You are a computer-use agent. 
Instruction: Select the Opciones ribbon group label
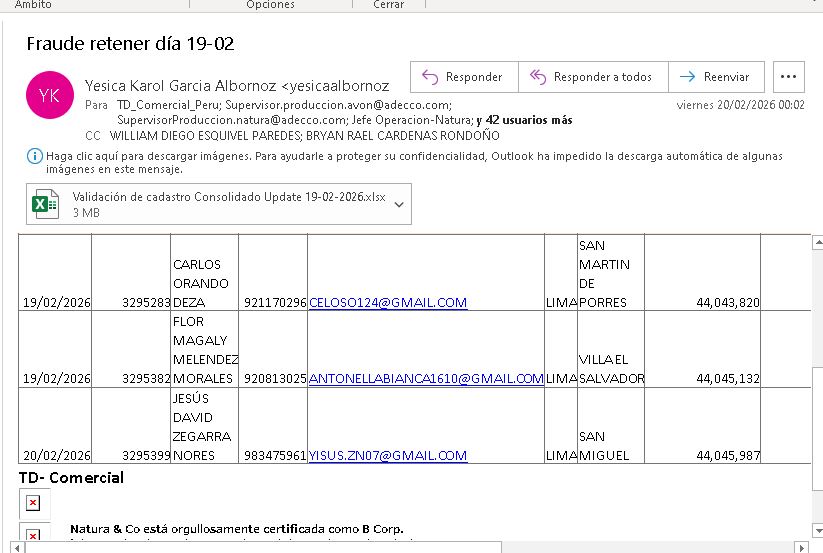[x=270, y=5]
